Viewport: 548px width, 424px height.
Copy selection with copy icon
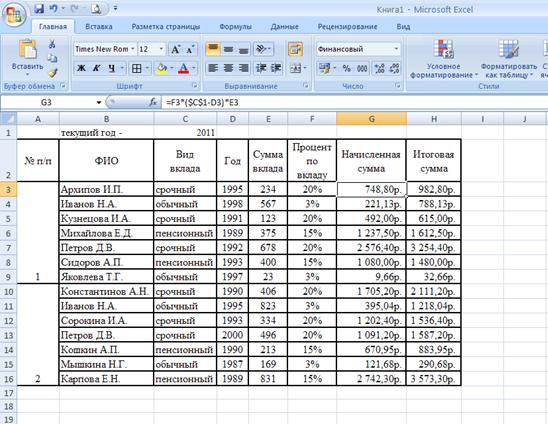click(x=52, y=58)
